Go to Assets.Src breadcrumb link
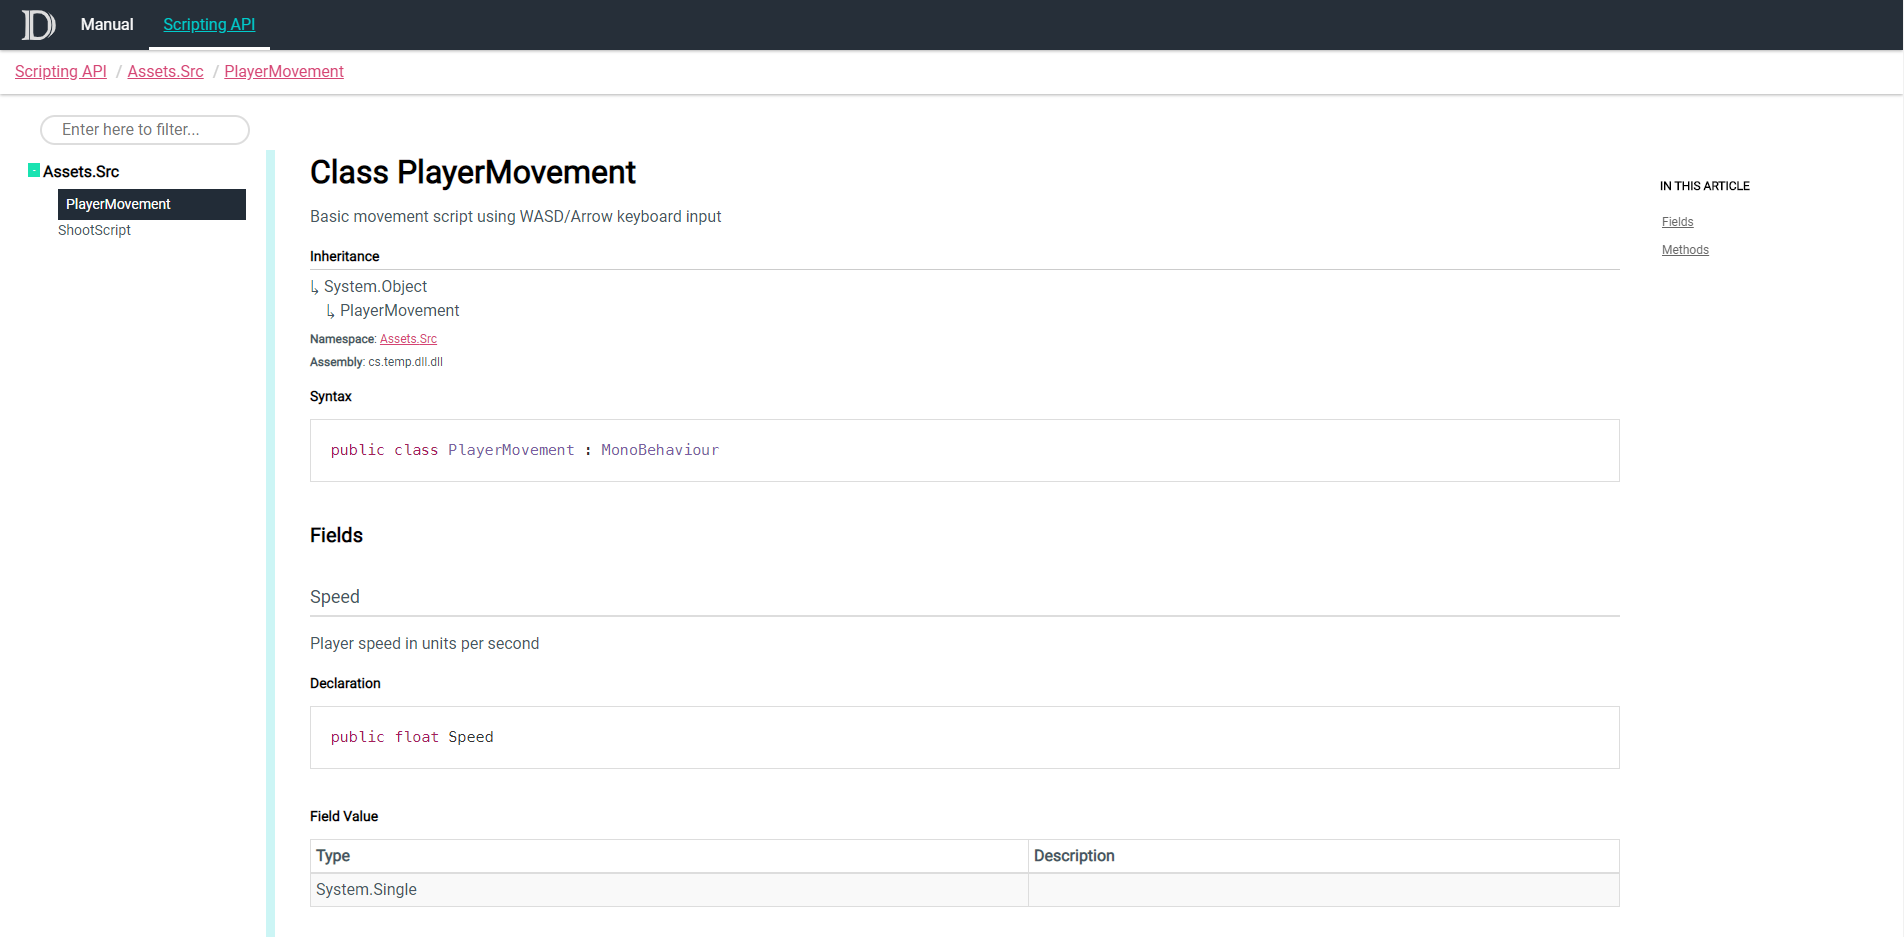Image resolution: width=1904 pixels, height=937 pixels. (166, 71)
